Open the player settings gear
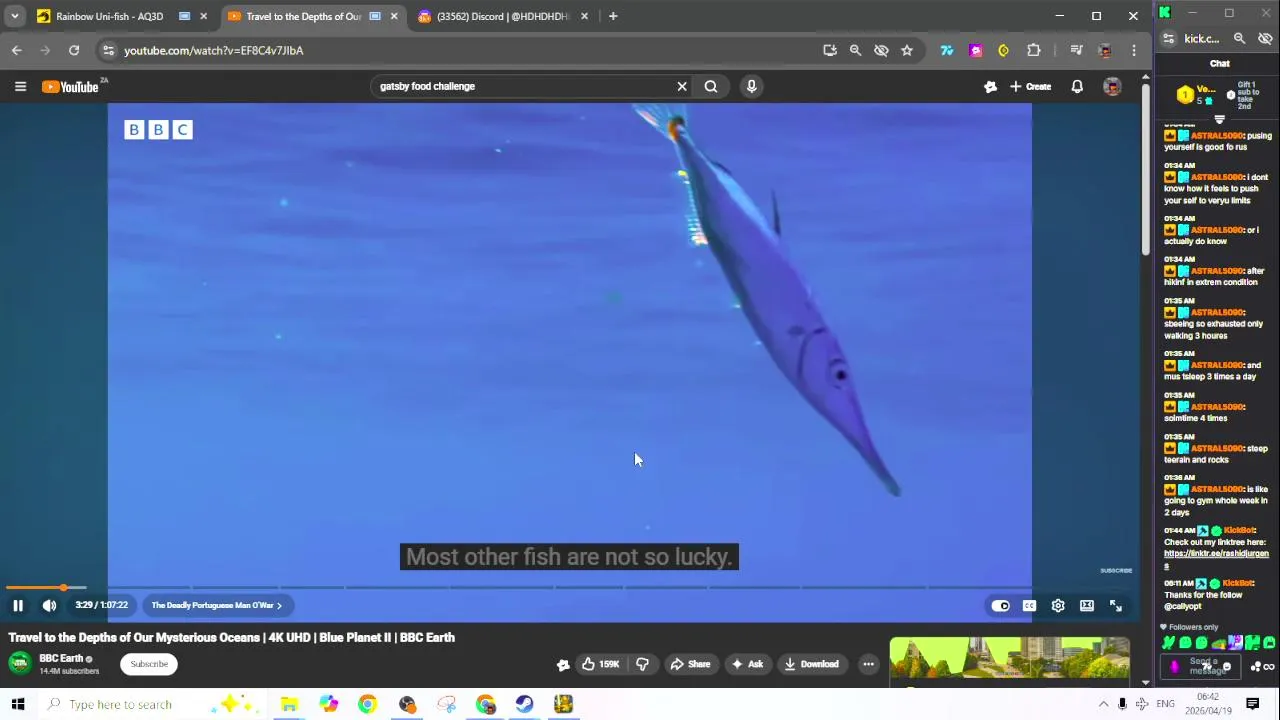Image resolution: width=1280 pixels, height=720 pixels. (x=1058, y=605)
